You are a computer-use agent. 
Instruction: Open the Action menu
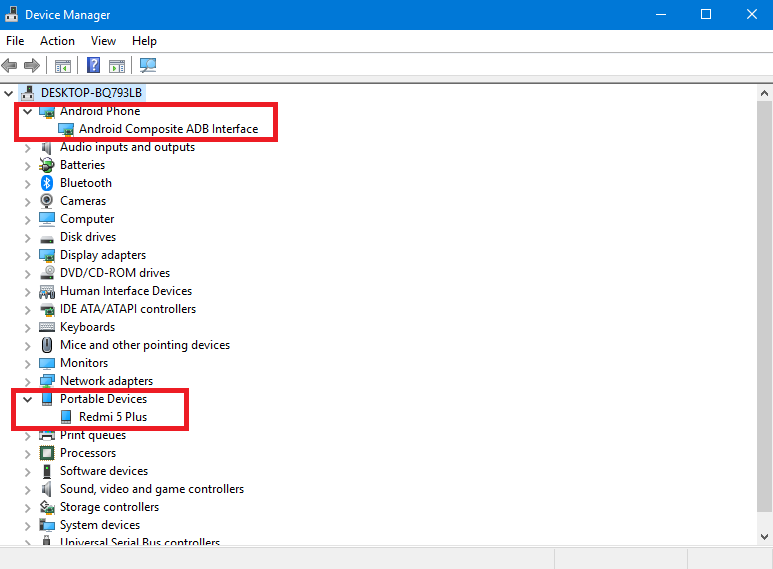[57, 41]
